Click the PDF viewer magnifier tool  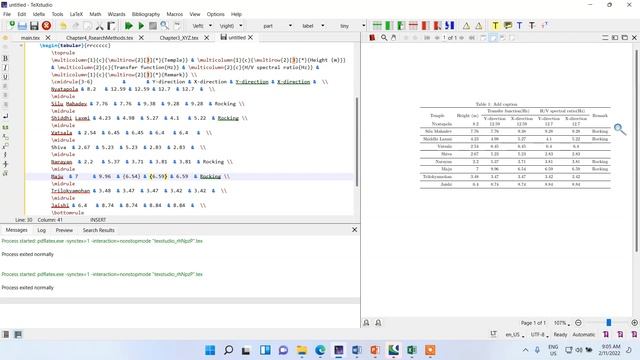point(384,38)
